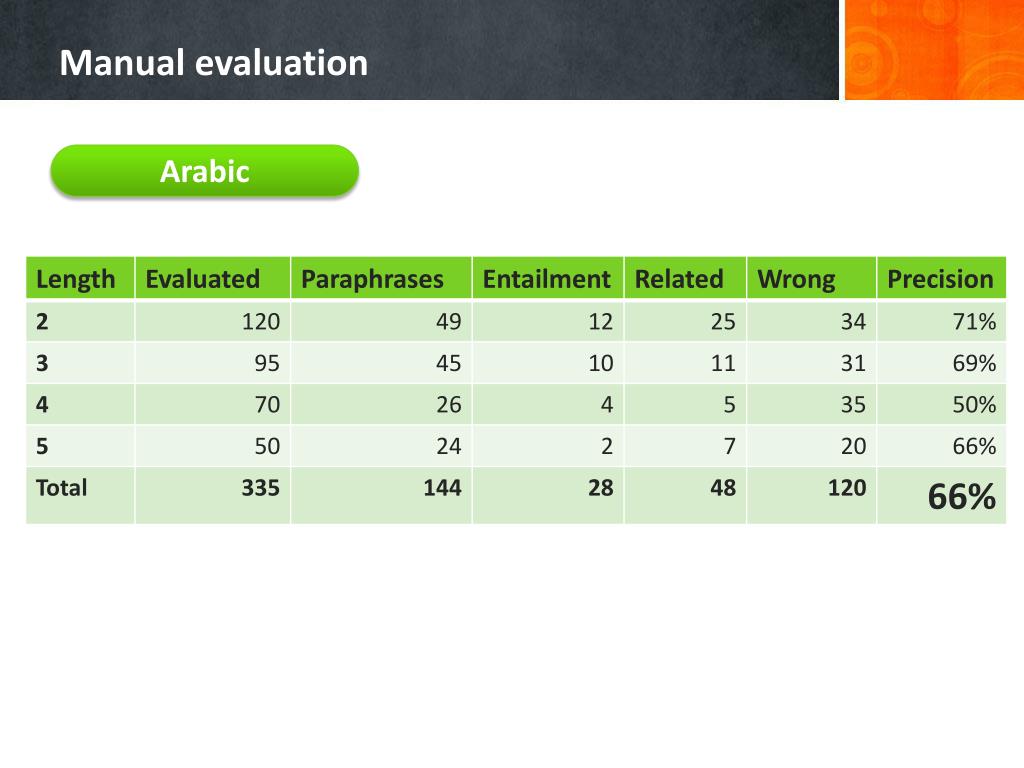
Task: Click the Related total 48
Action: (723, 488)
